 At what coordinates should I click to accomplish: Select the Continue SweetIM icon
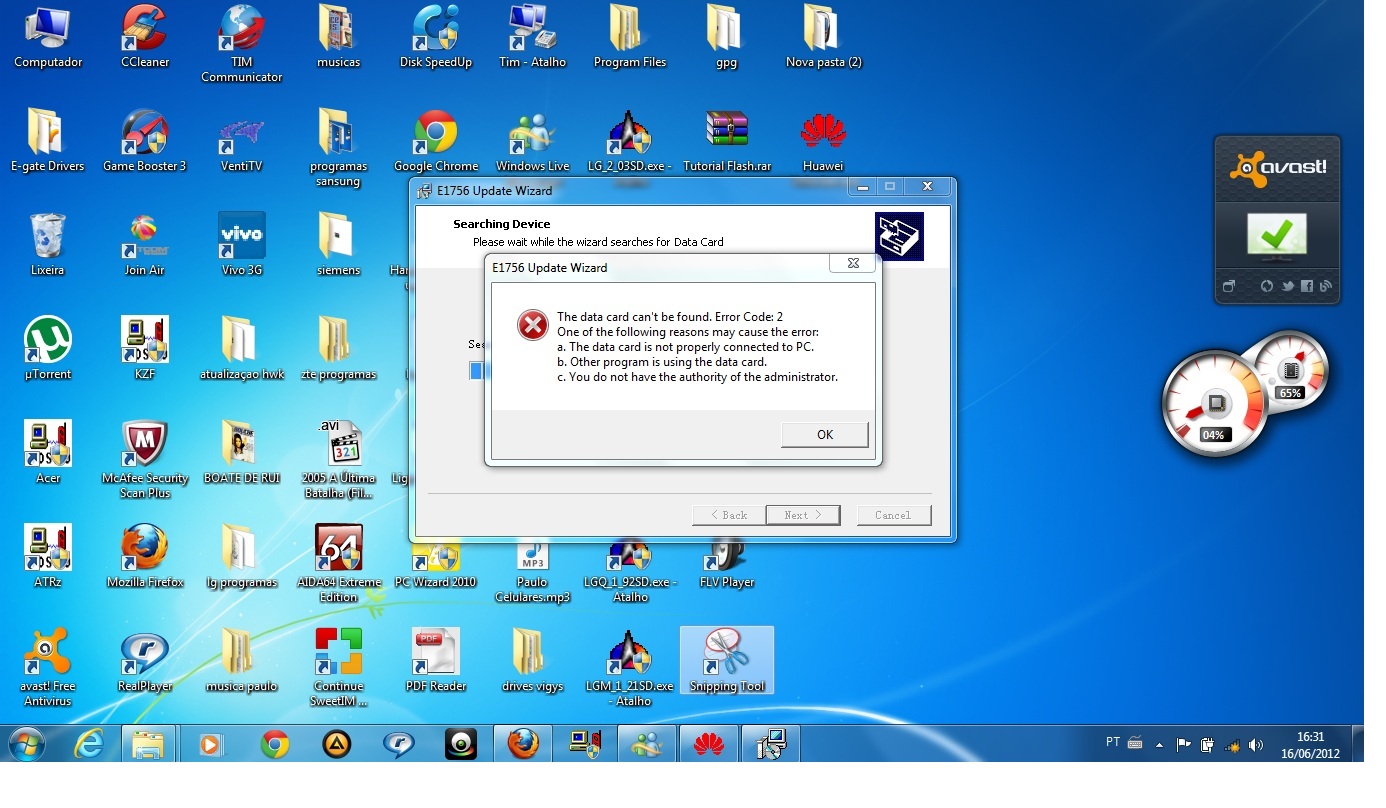coord(338,667)
